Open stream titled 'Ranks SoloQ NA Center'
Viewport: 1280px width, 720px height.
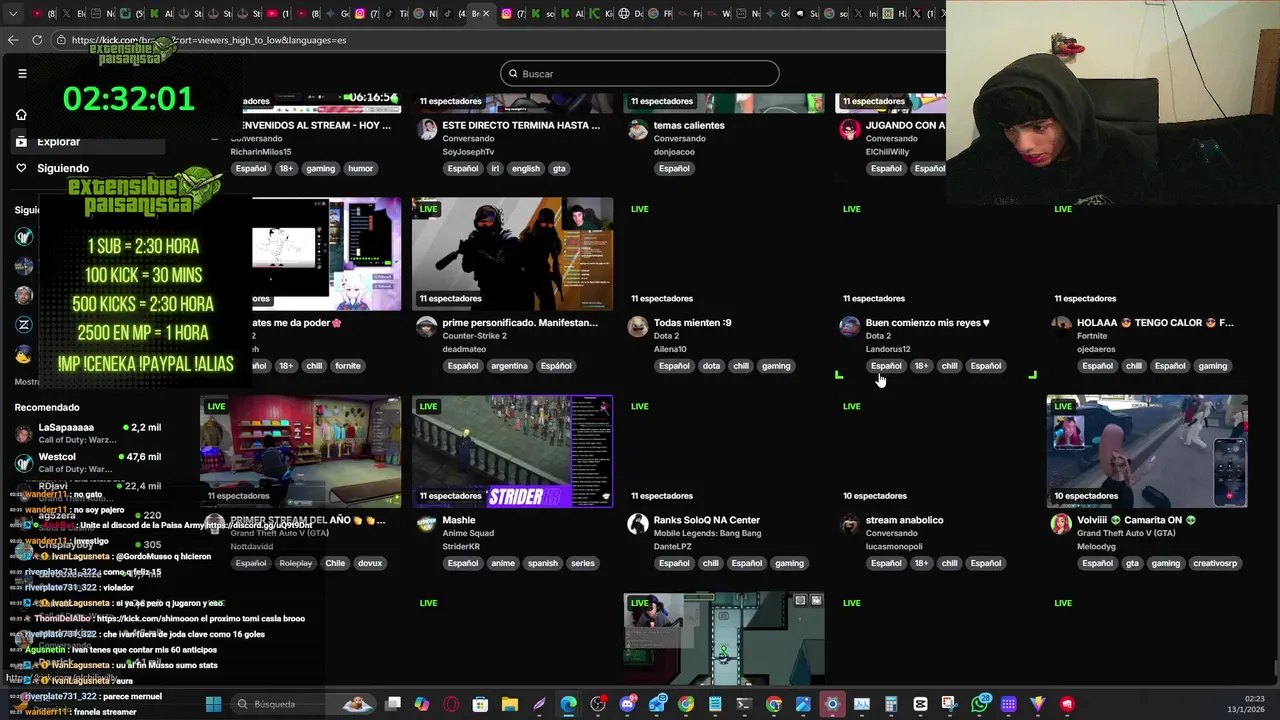click(706, 520)
